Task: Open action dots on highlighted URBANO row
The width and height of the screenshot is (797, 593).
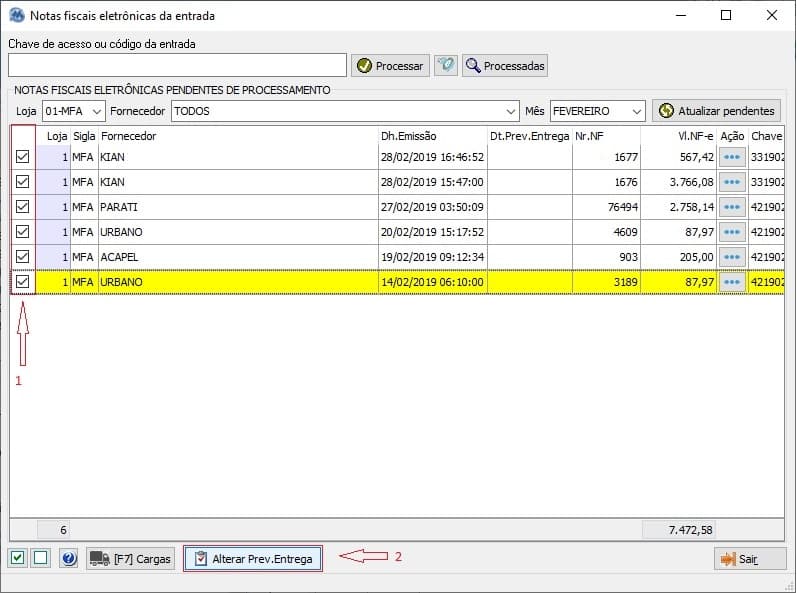Action: click(x=732, y=282)
